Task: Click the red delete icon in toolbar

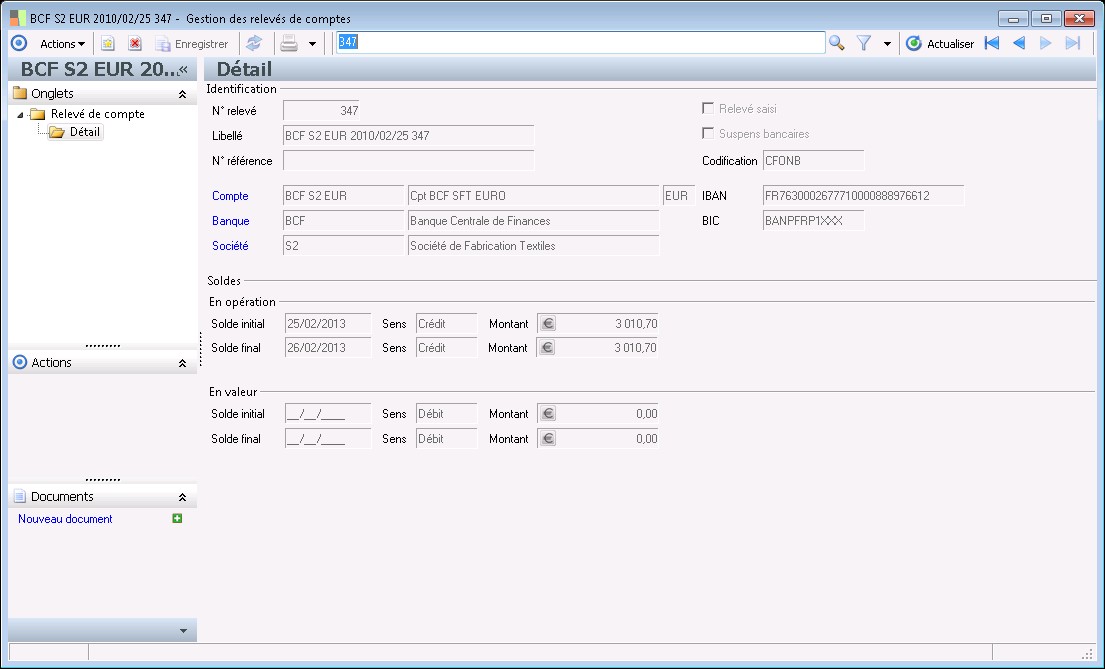Action: tap(134, 44)
